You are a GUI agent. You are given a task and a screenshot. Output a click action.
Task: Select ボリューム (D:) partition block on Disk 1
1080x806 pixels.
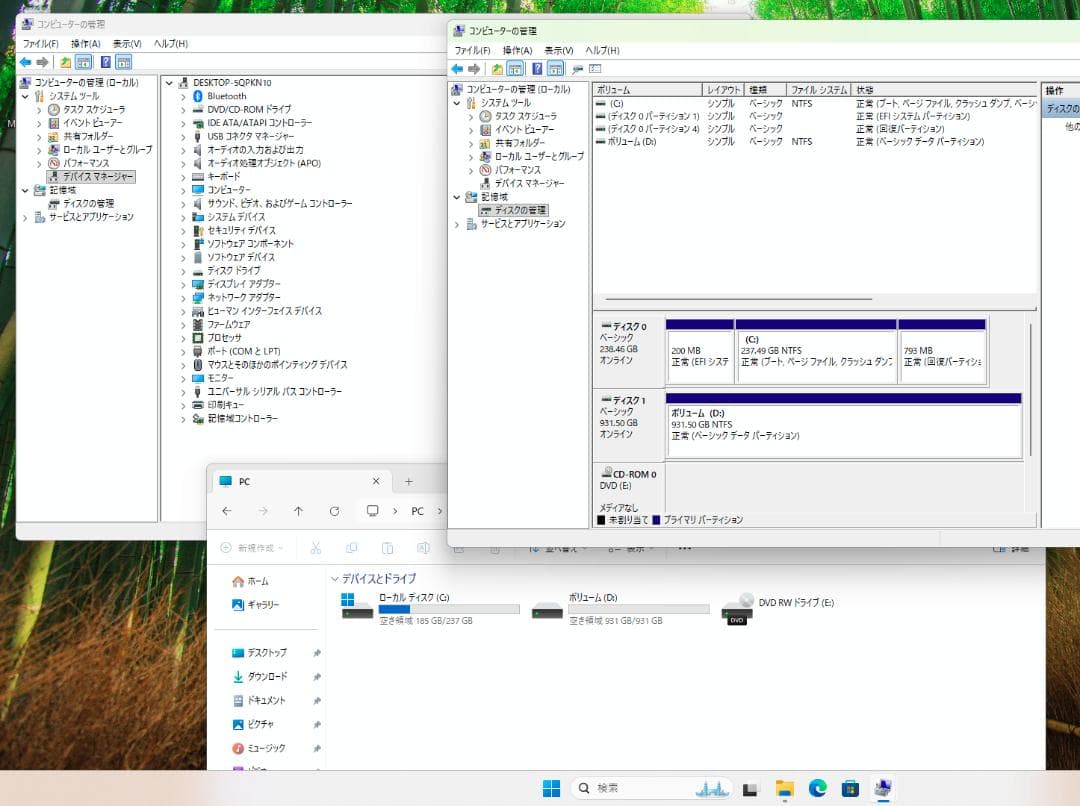click(x=844, y=425)
